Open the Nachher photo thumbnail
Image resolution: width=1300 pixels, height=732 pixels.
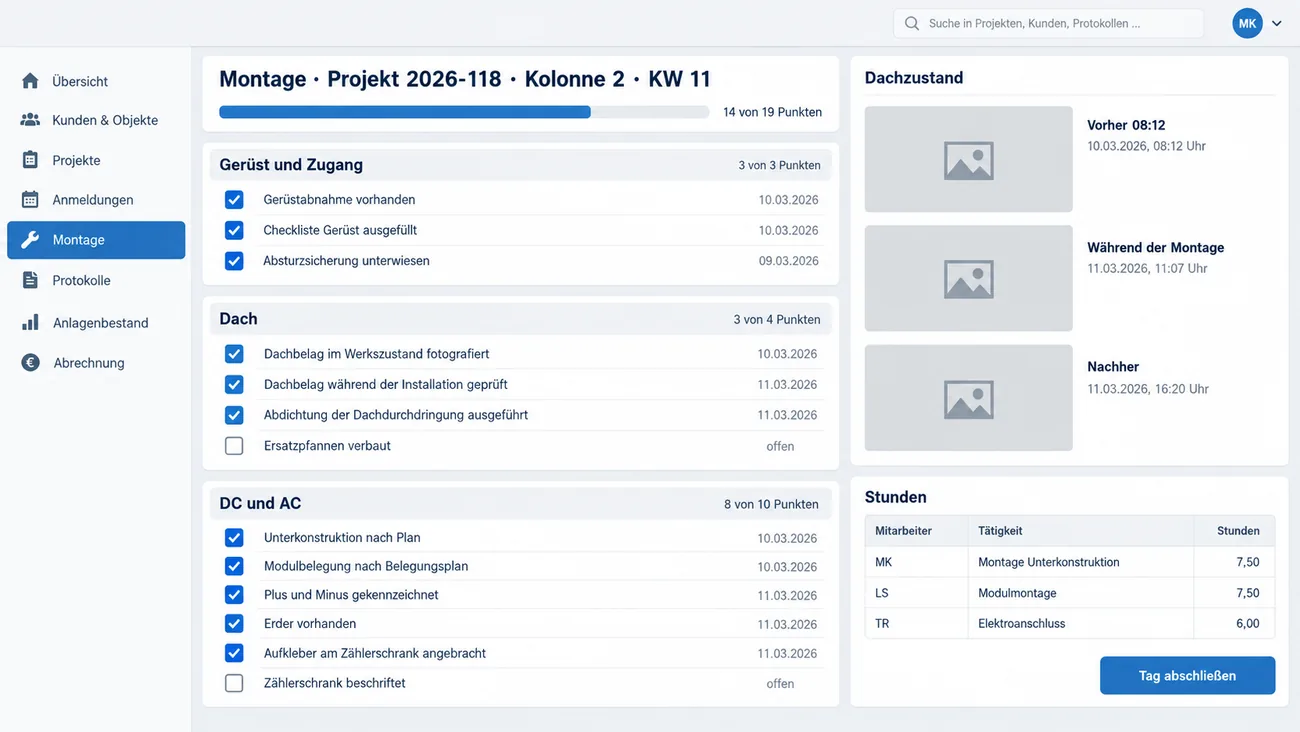[x=968, y=398]
